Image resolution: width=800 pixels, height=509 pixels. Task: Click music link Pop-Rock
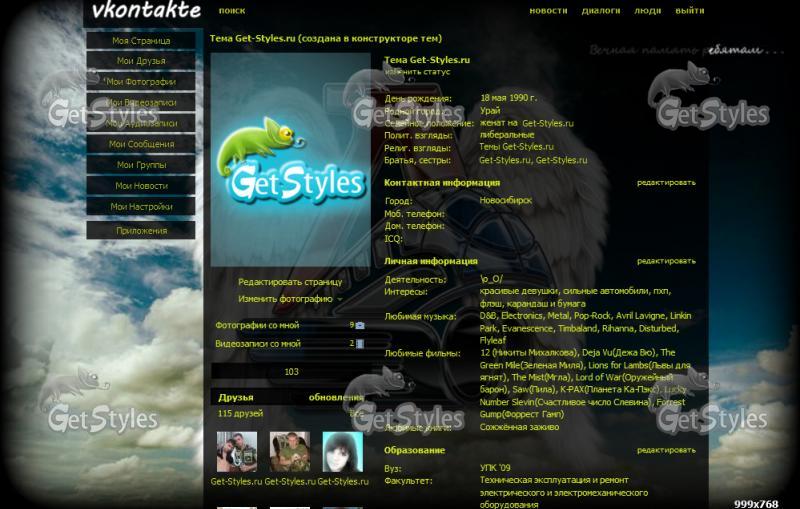click(x=592, y=316)
